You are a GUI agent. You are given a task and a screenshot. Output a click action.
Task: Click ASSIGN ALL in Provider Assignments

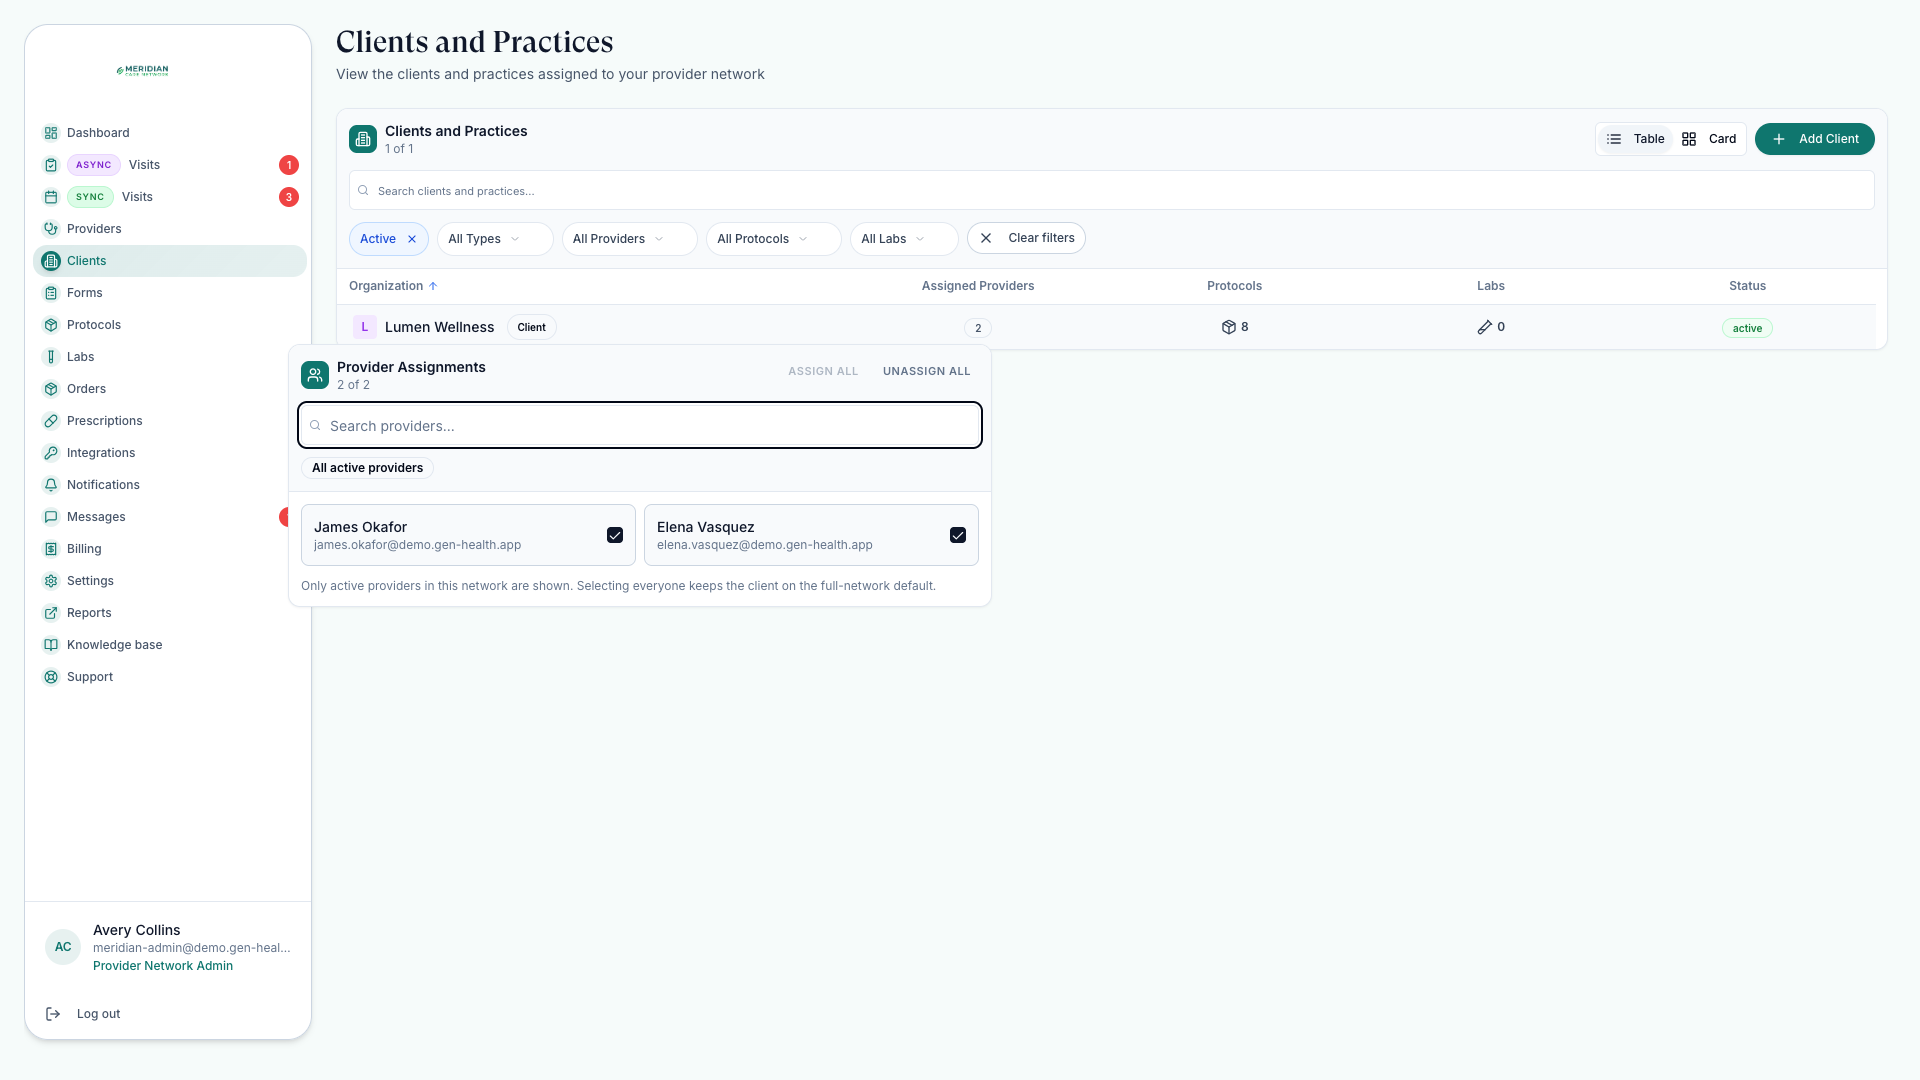click(x=822, y=371)
